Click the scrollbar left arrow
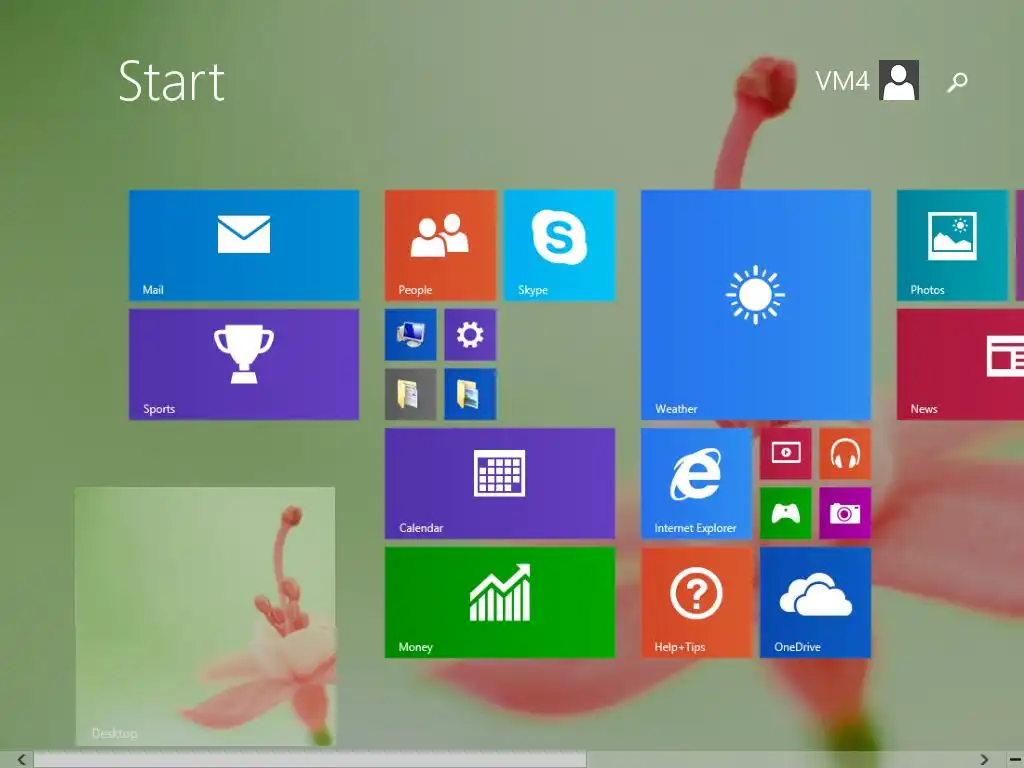Screen dimensions: 1024x768 pyautogui.click(x=21, y=760)
